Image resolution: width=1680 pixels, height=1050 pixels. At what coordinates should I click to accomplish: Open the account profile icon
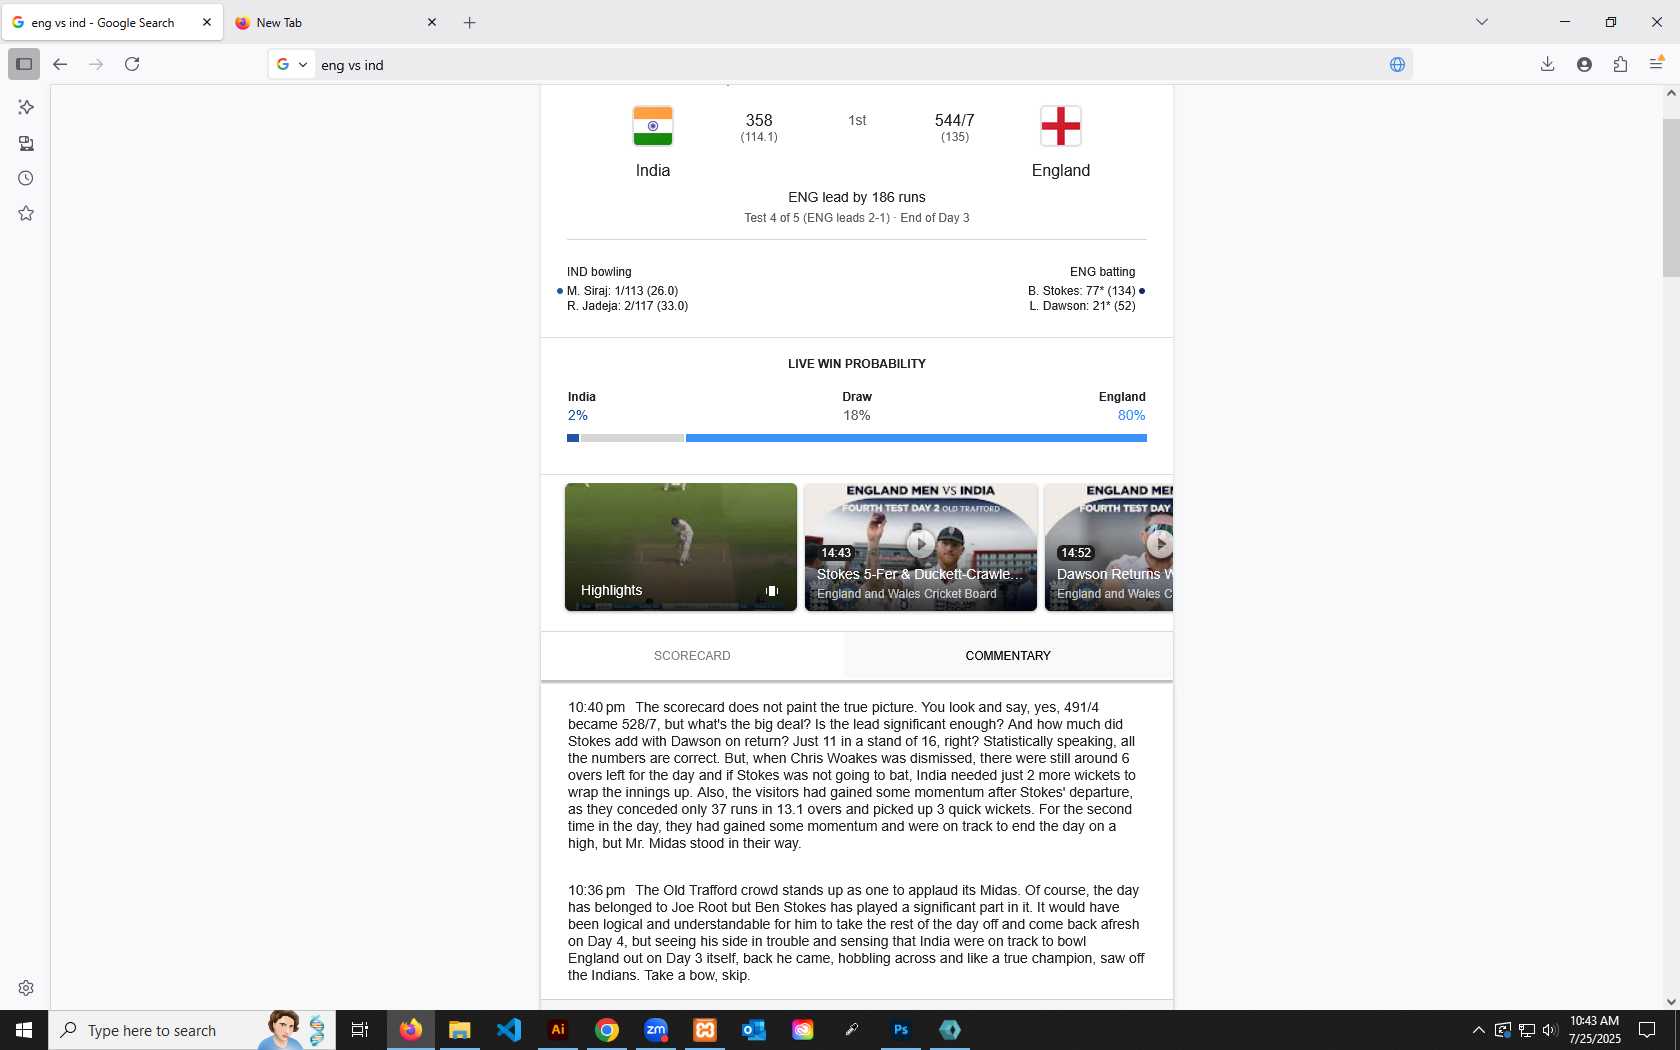point(1584,64)
